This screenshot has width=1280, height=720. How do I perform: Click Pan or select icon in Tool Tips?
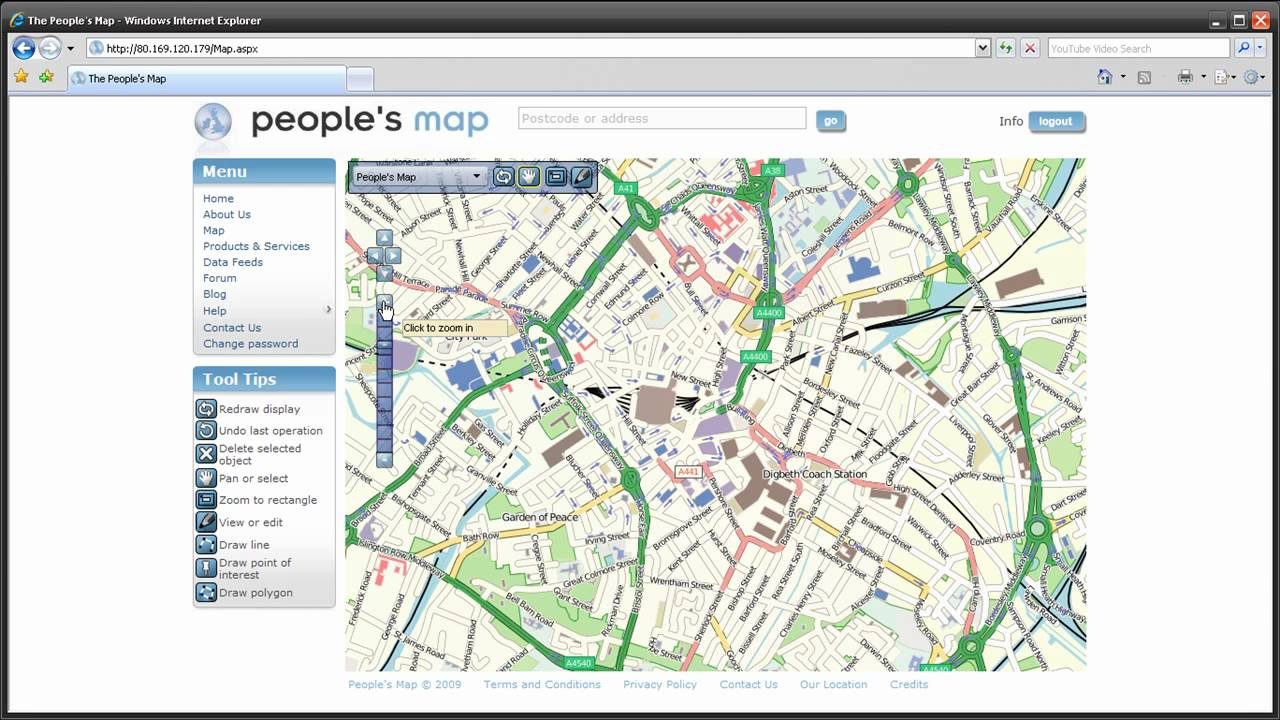pyautogui.click(x=206, y=478)
